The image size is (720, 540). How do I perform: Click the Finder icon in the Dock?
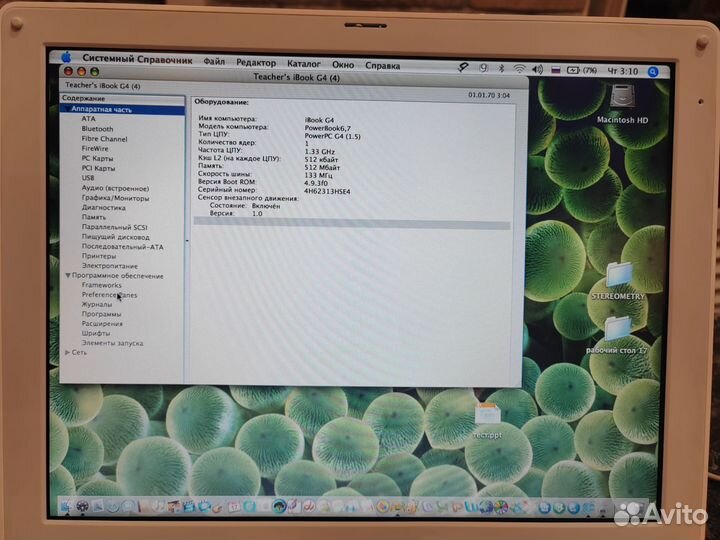pos(66,507)
